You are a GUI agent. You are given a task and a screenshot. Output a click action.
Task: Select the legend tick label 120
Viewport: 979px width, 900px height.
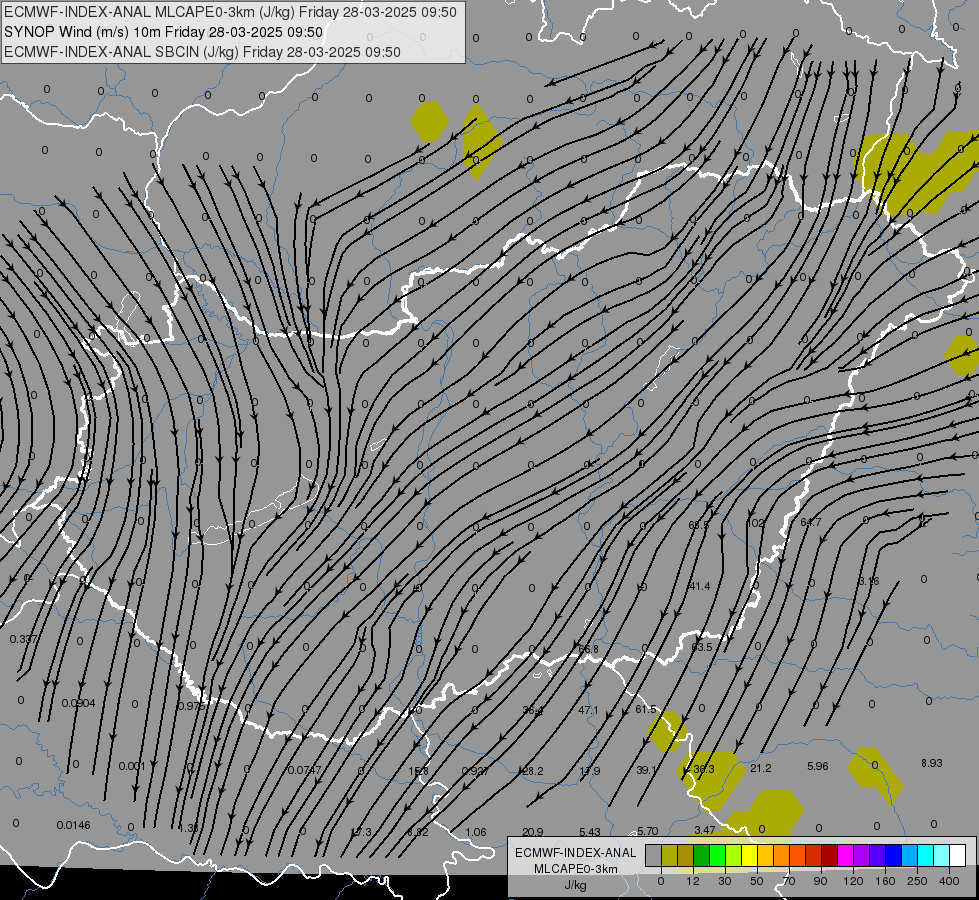click(853, 881)
